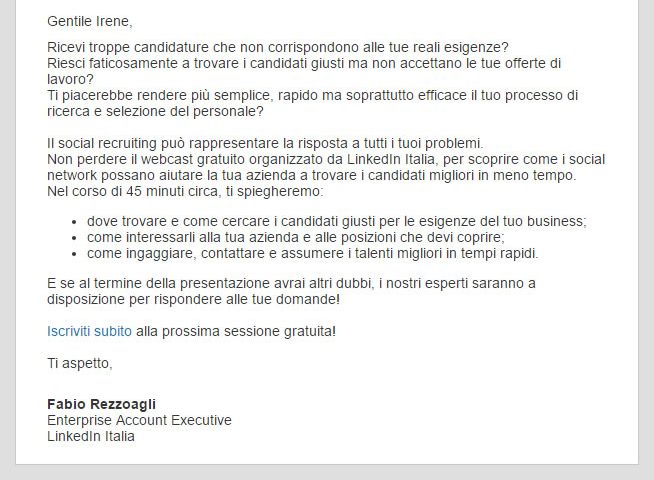This screenshot has width=654, height=480.
Task: Click the line "ricerca e selezione del personale?"
Action: pos(155,111)
